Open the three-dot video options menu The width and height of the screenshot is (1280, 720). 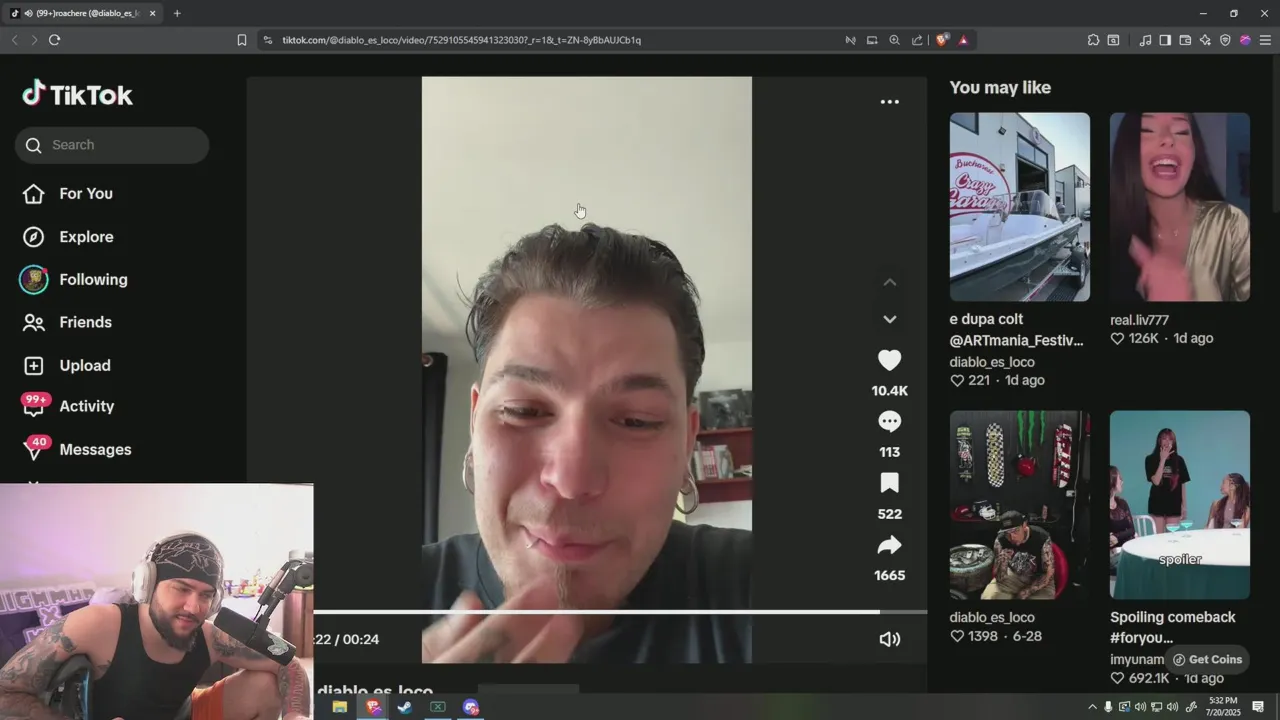click(x=889, y=102)
